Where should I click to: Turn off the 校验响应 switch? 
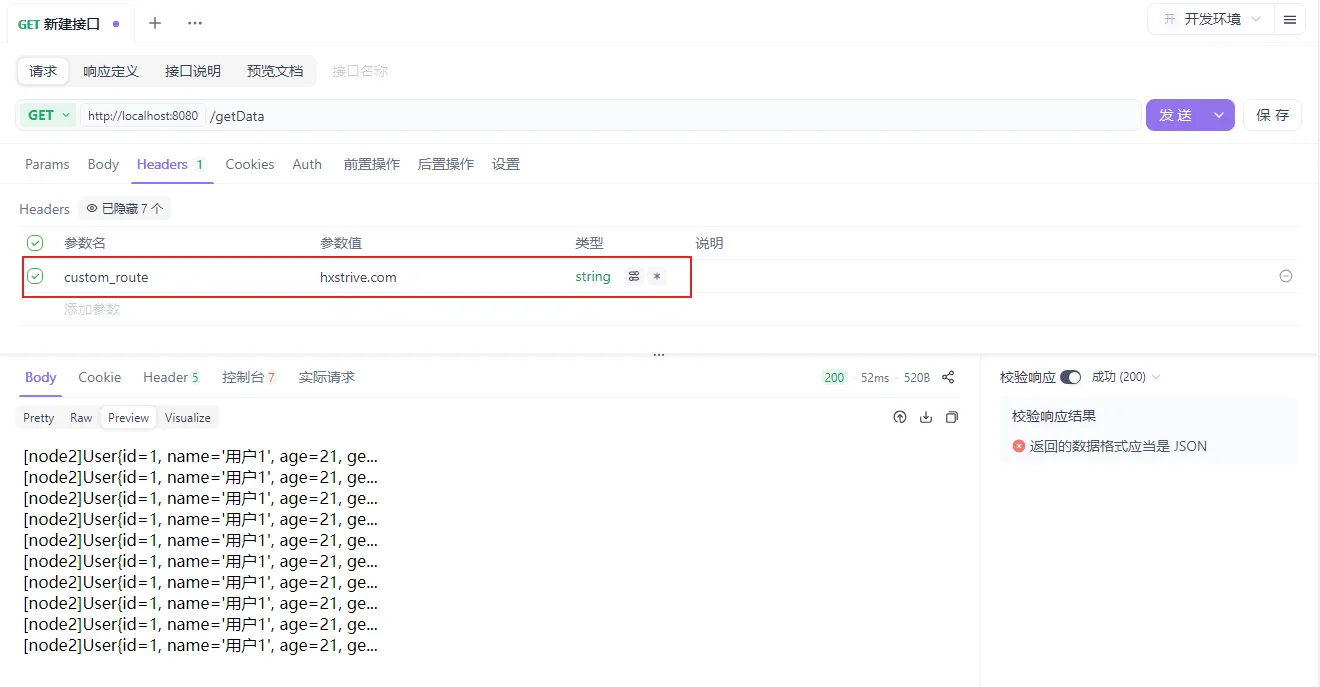pyautogui.click(x=1070, y=377)
